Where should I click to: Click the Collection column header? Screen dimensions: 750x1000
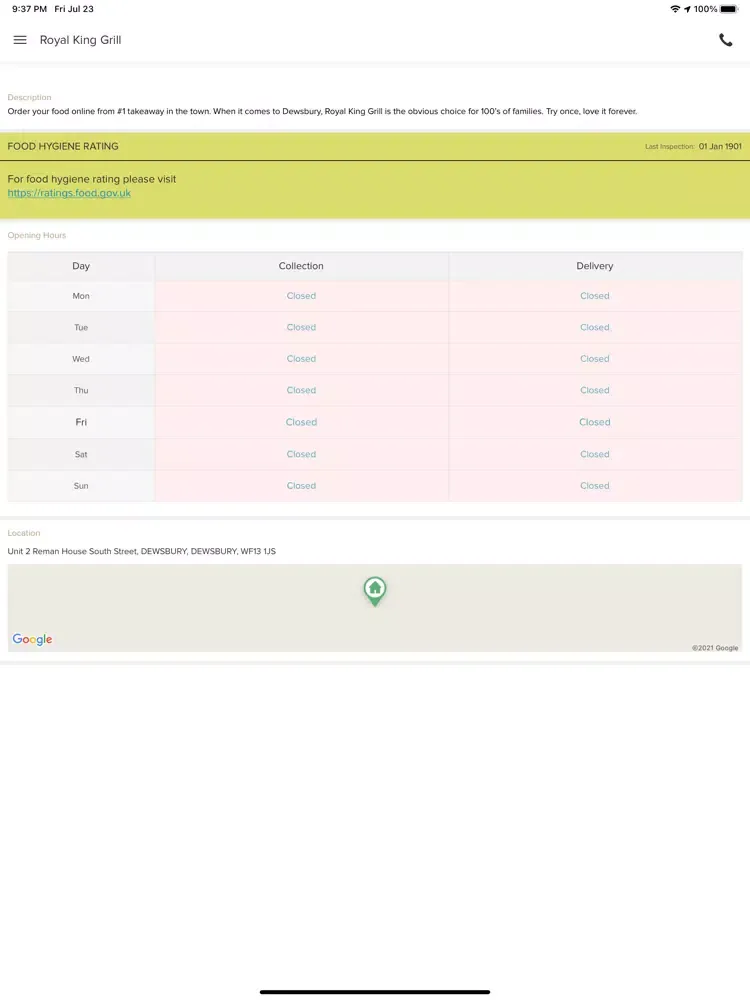301,266
